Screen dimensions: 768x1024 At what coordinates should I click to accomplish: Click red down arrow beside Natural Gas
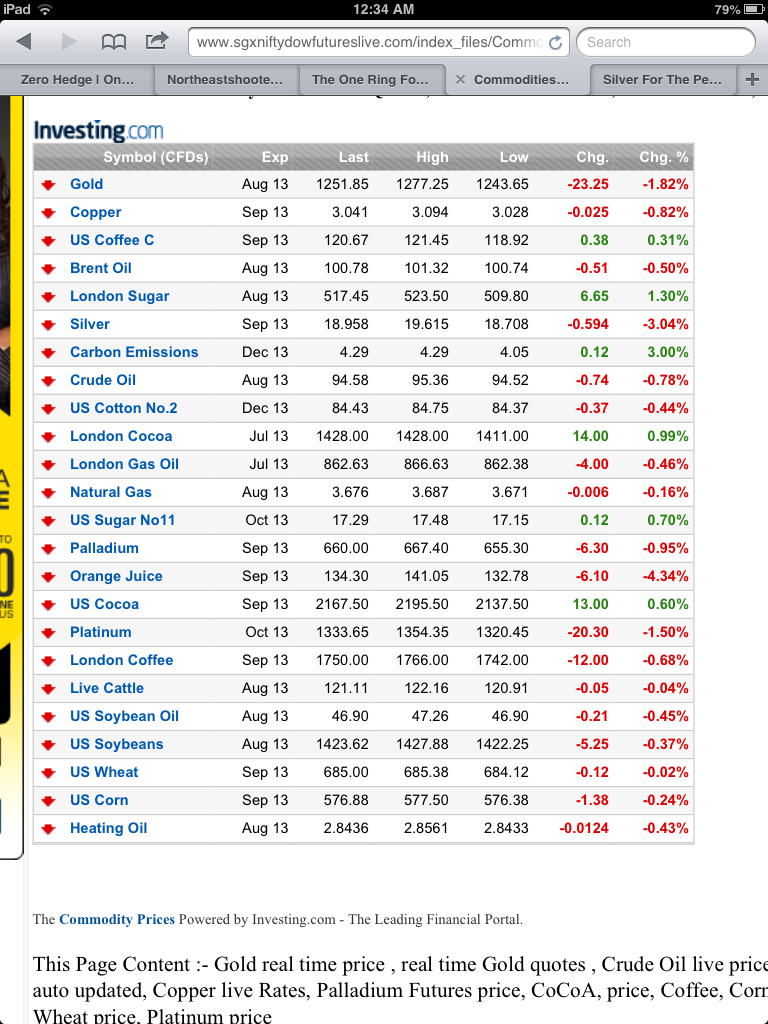(x=48, y=493)
